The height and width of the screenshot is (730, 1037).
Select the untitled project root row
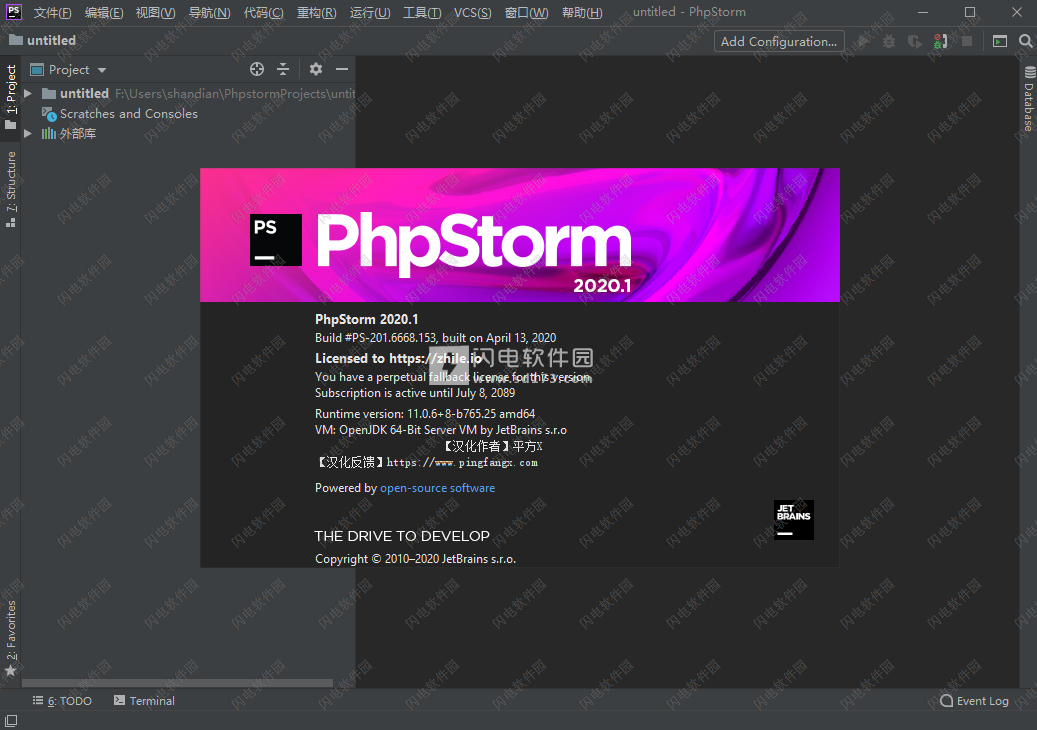click(188, 93)
